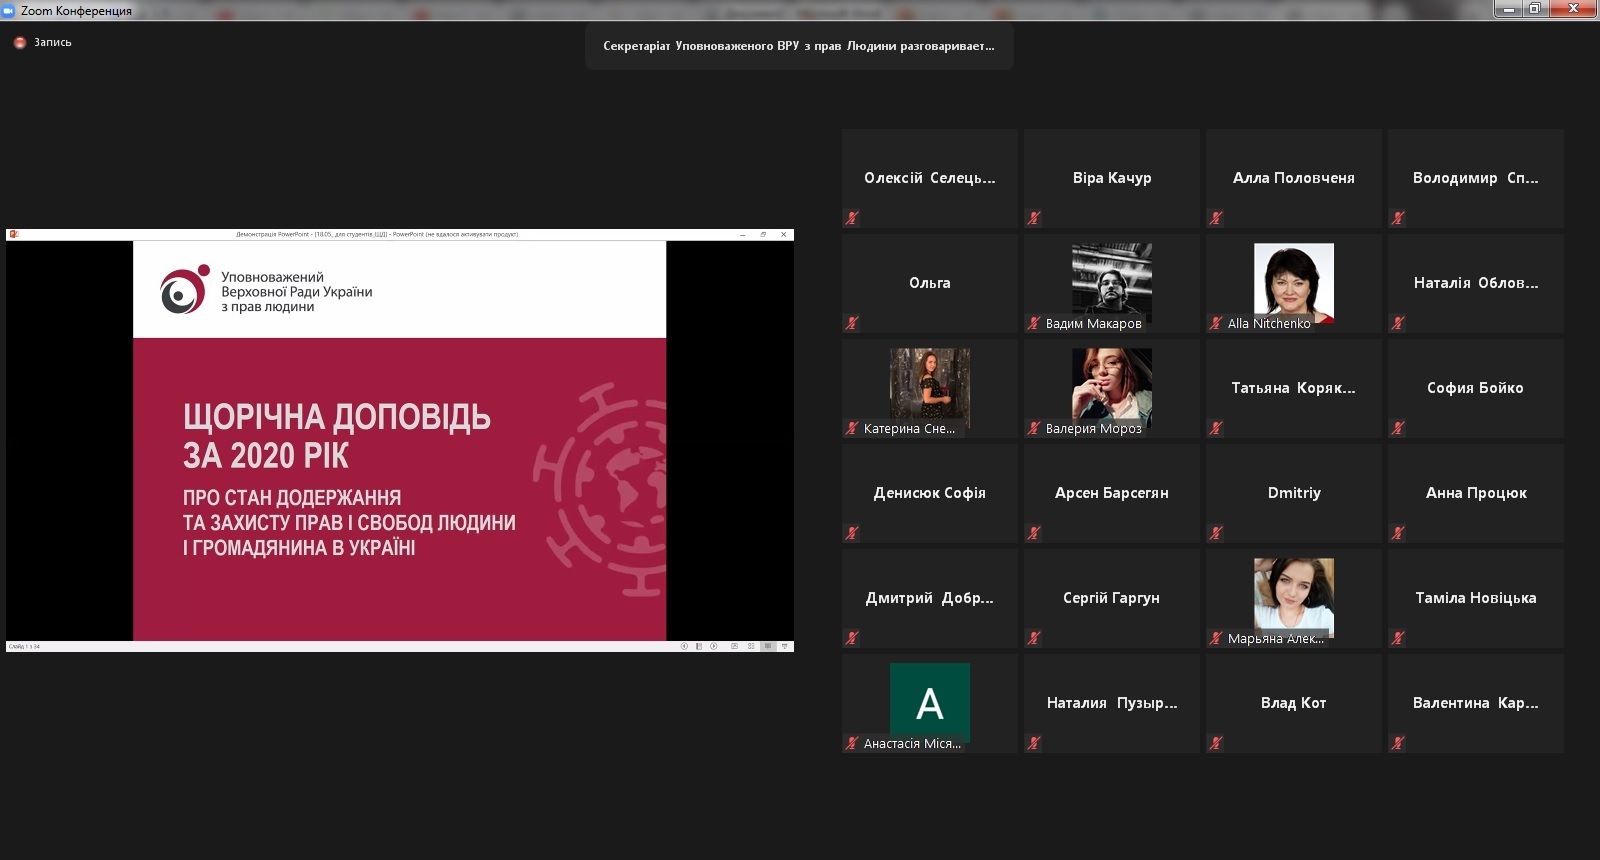Screen dimensions: 1600x860
Task: Click the shared presentation title slide
Action: point(399,440)
